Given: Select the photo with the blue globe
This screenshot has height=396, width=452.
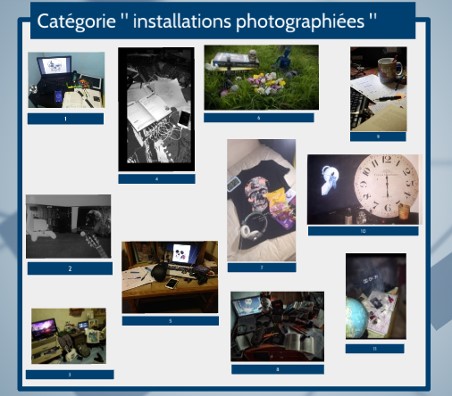Looking at the screenshot, I should coord(376,296).
